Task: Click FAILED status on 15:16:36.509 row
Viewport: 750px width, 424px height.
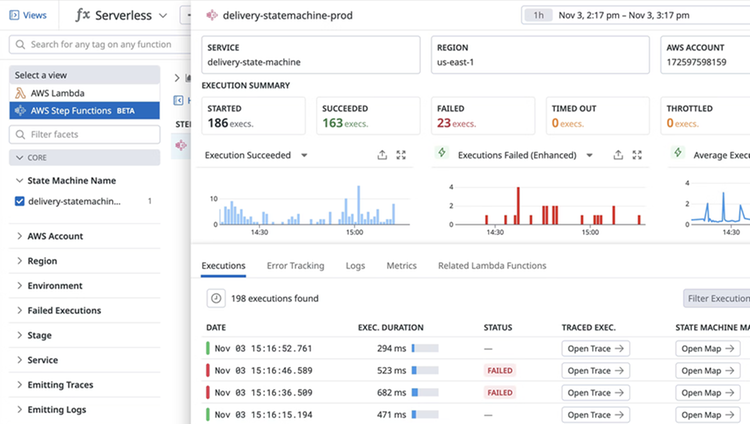Action: (500, 392)
